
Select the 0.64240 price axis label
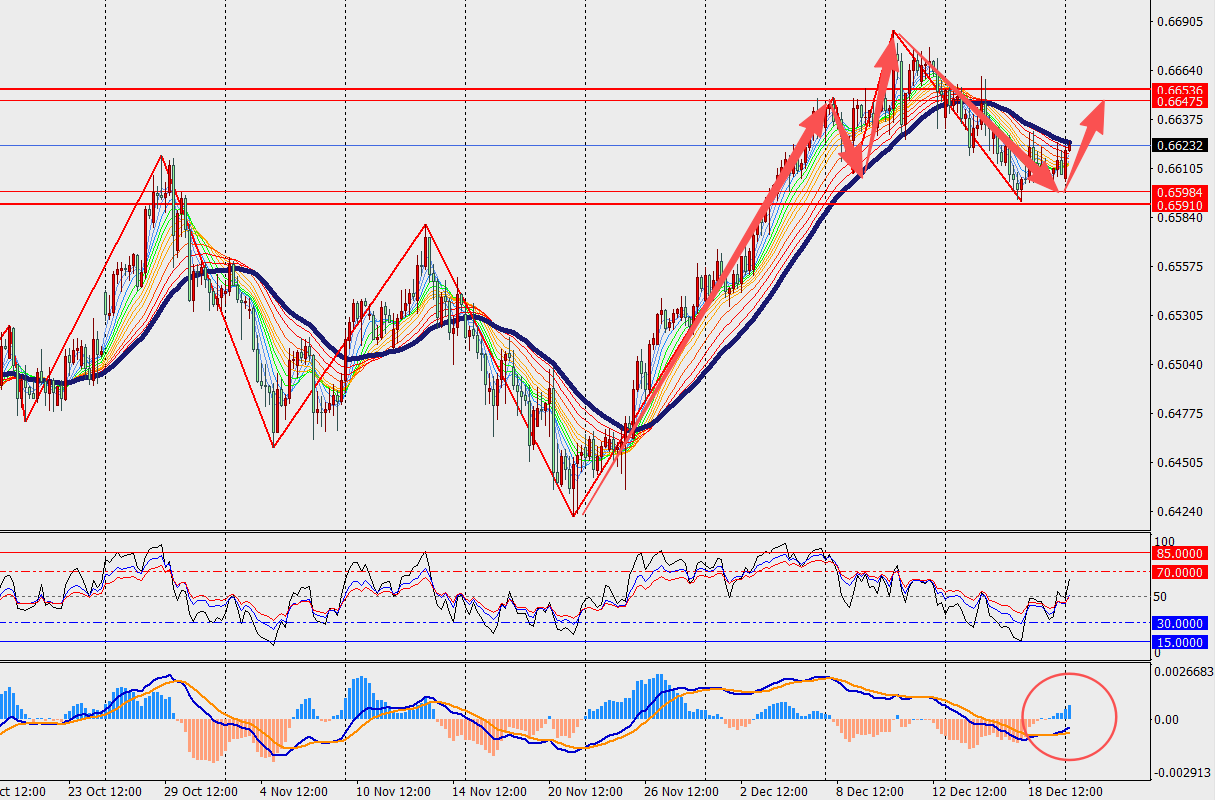[1179, 512]
